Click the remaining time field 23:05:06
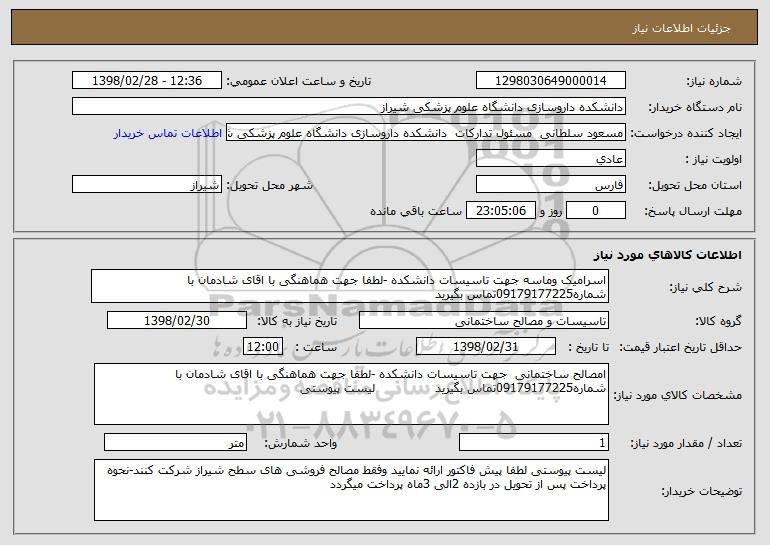This screenshot has width=770, height=545. [x=500, y=211]
